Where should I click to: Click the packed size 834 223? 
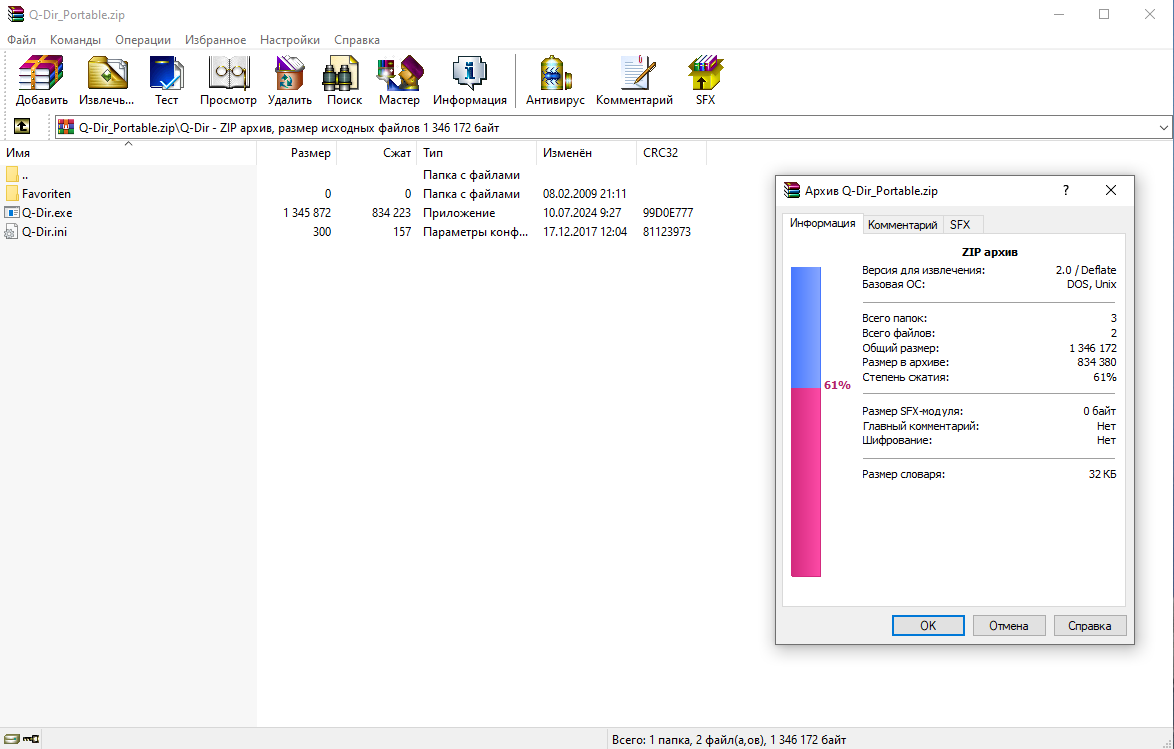point(391,213)
